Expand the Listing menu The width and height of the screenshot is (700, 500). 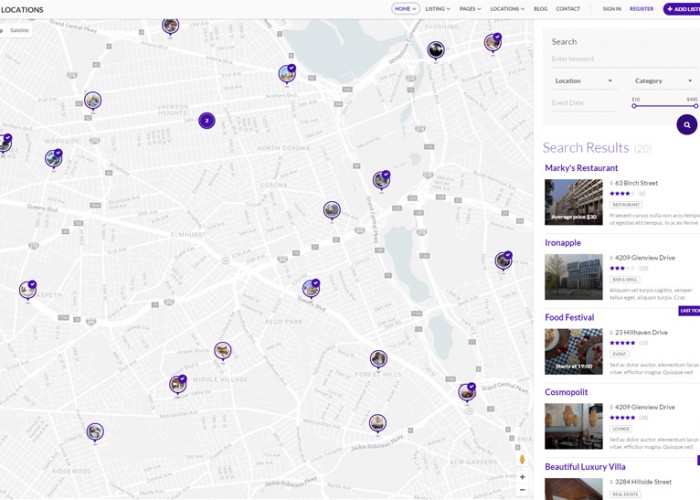coord(438,8)
